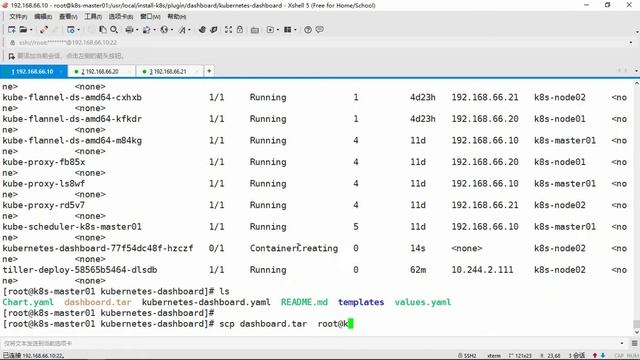640x360 pixels.
Task: Click the scp dashboard.tar command line
Action: [178, 324]
